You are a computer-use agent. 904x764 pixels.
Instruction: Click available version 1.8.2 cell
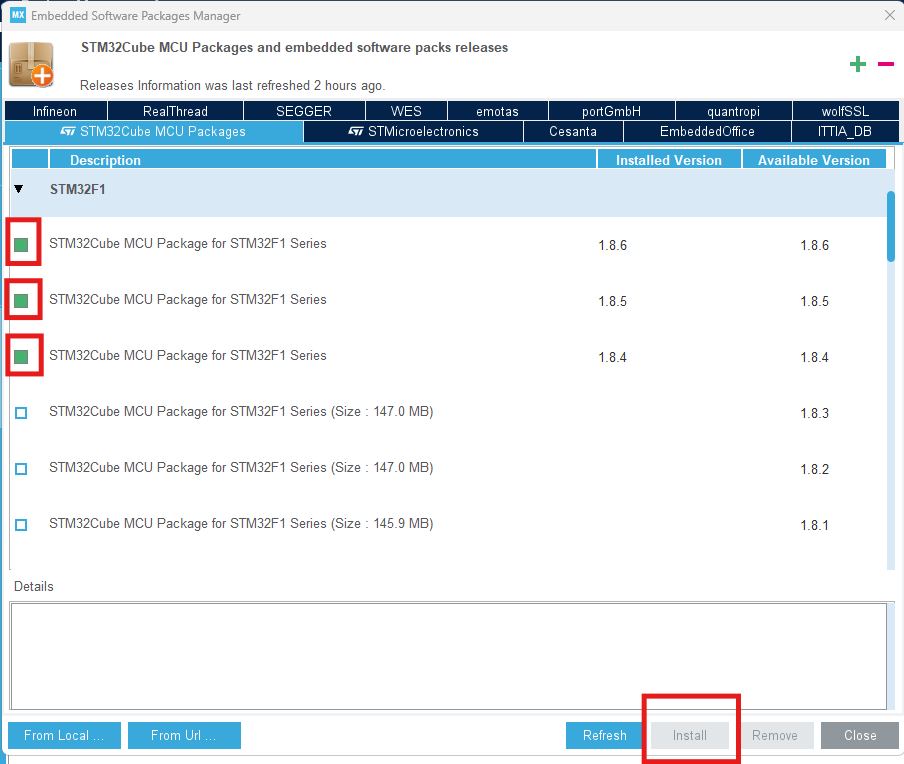point(815,469)
